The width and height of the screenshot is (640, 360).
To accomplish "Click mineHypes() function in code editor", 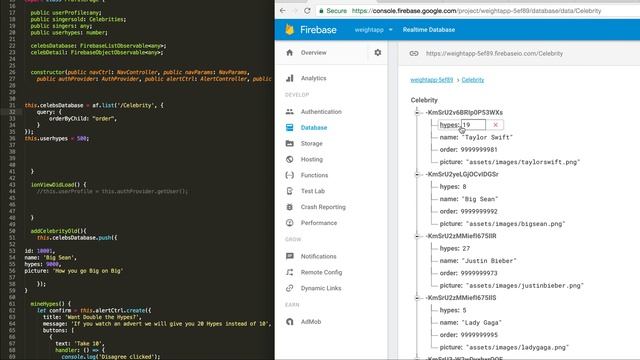I will (x=50, y=304).
